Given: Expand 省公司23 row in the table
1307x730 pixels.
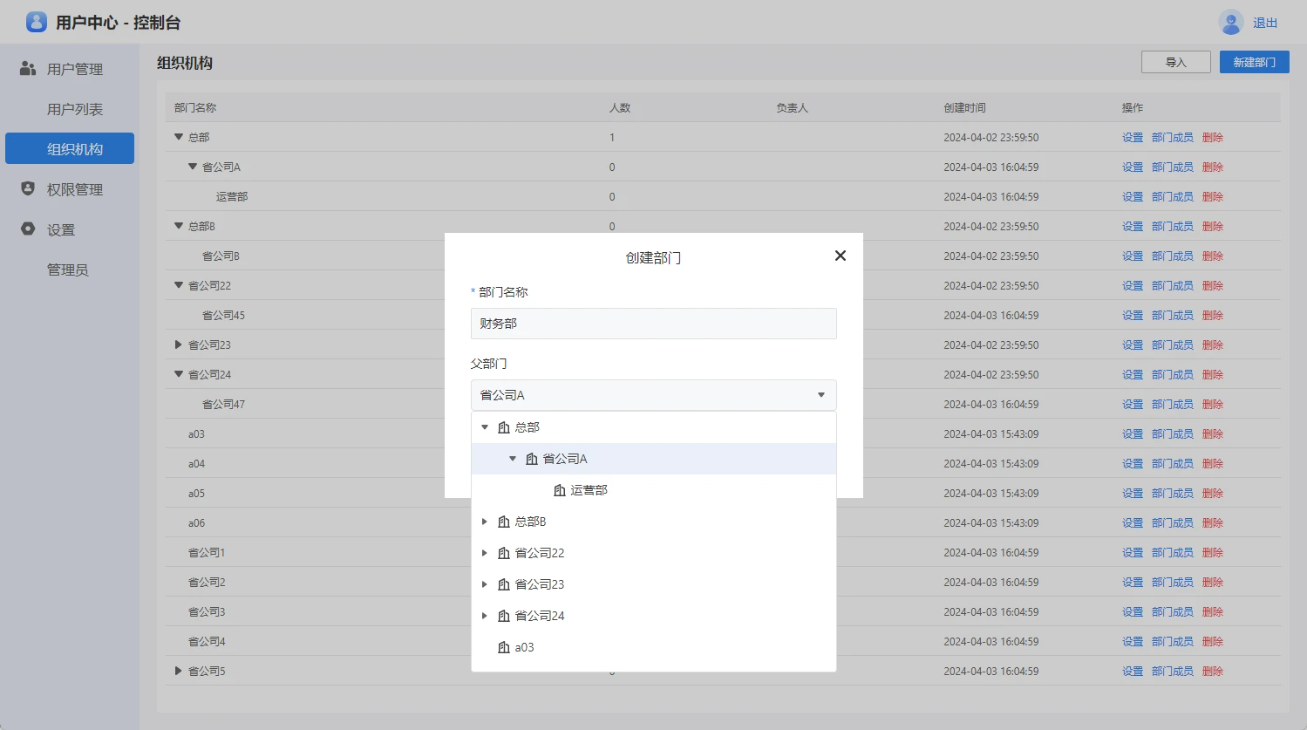Looking at the screenshot, I should coord(179,345).
